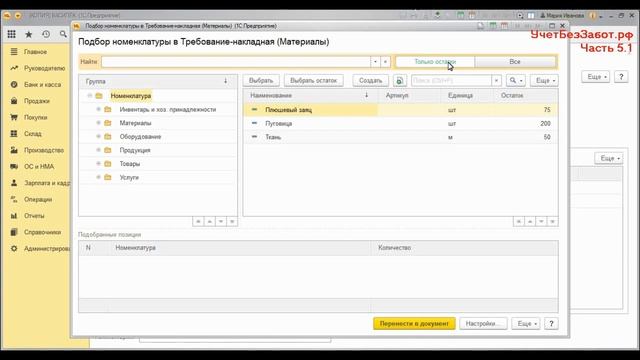This screenshot has height=360, width=640.
Task: Open Главное section in sidebar
Action: (x=36, y=52)
